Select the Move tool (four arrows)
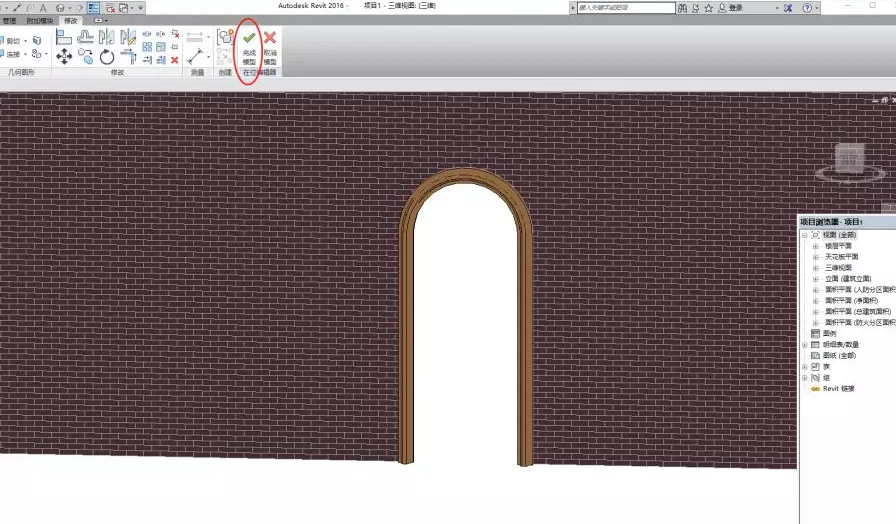The height and width of the screenshot is (524, 896). [x=64, y=56]
